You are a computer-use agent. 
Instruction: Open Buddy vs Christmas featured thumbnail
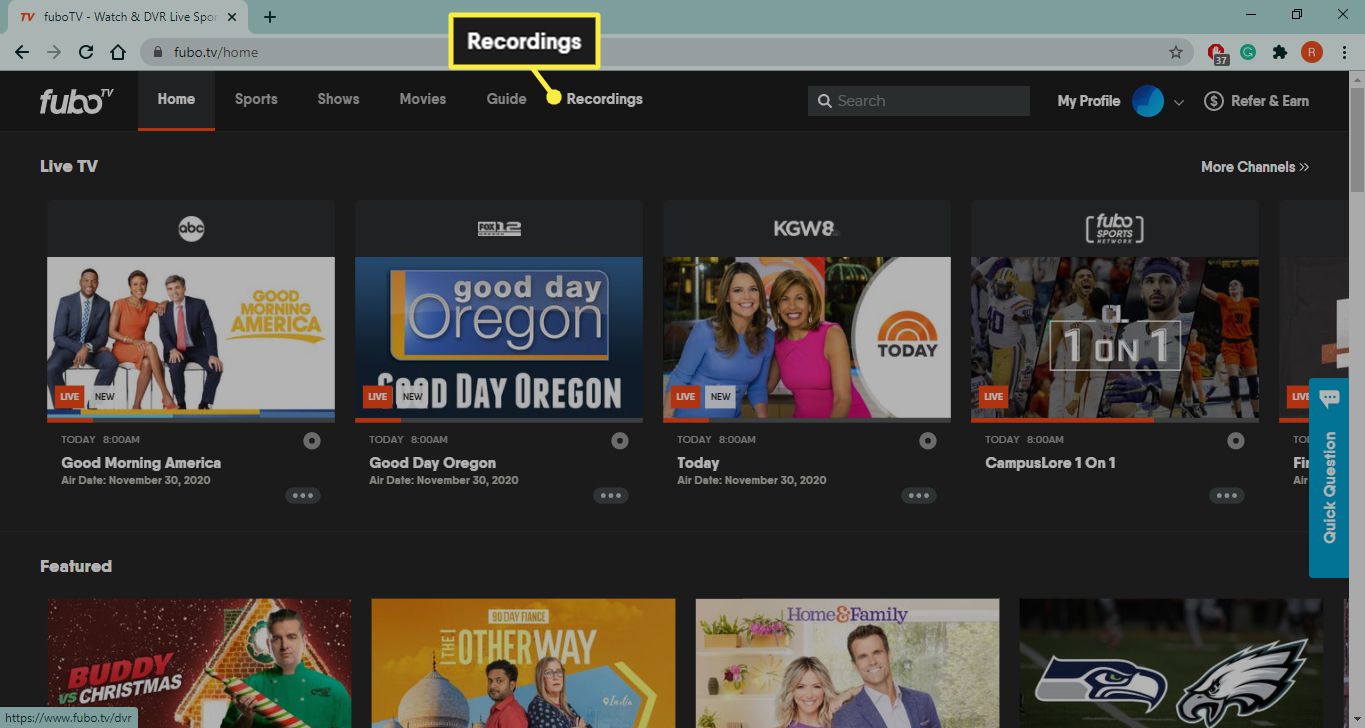coord(199,663)
